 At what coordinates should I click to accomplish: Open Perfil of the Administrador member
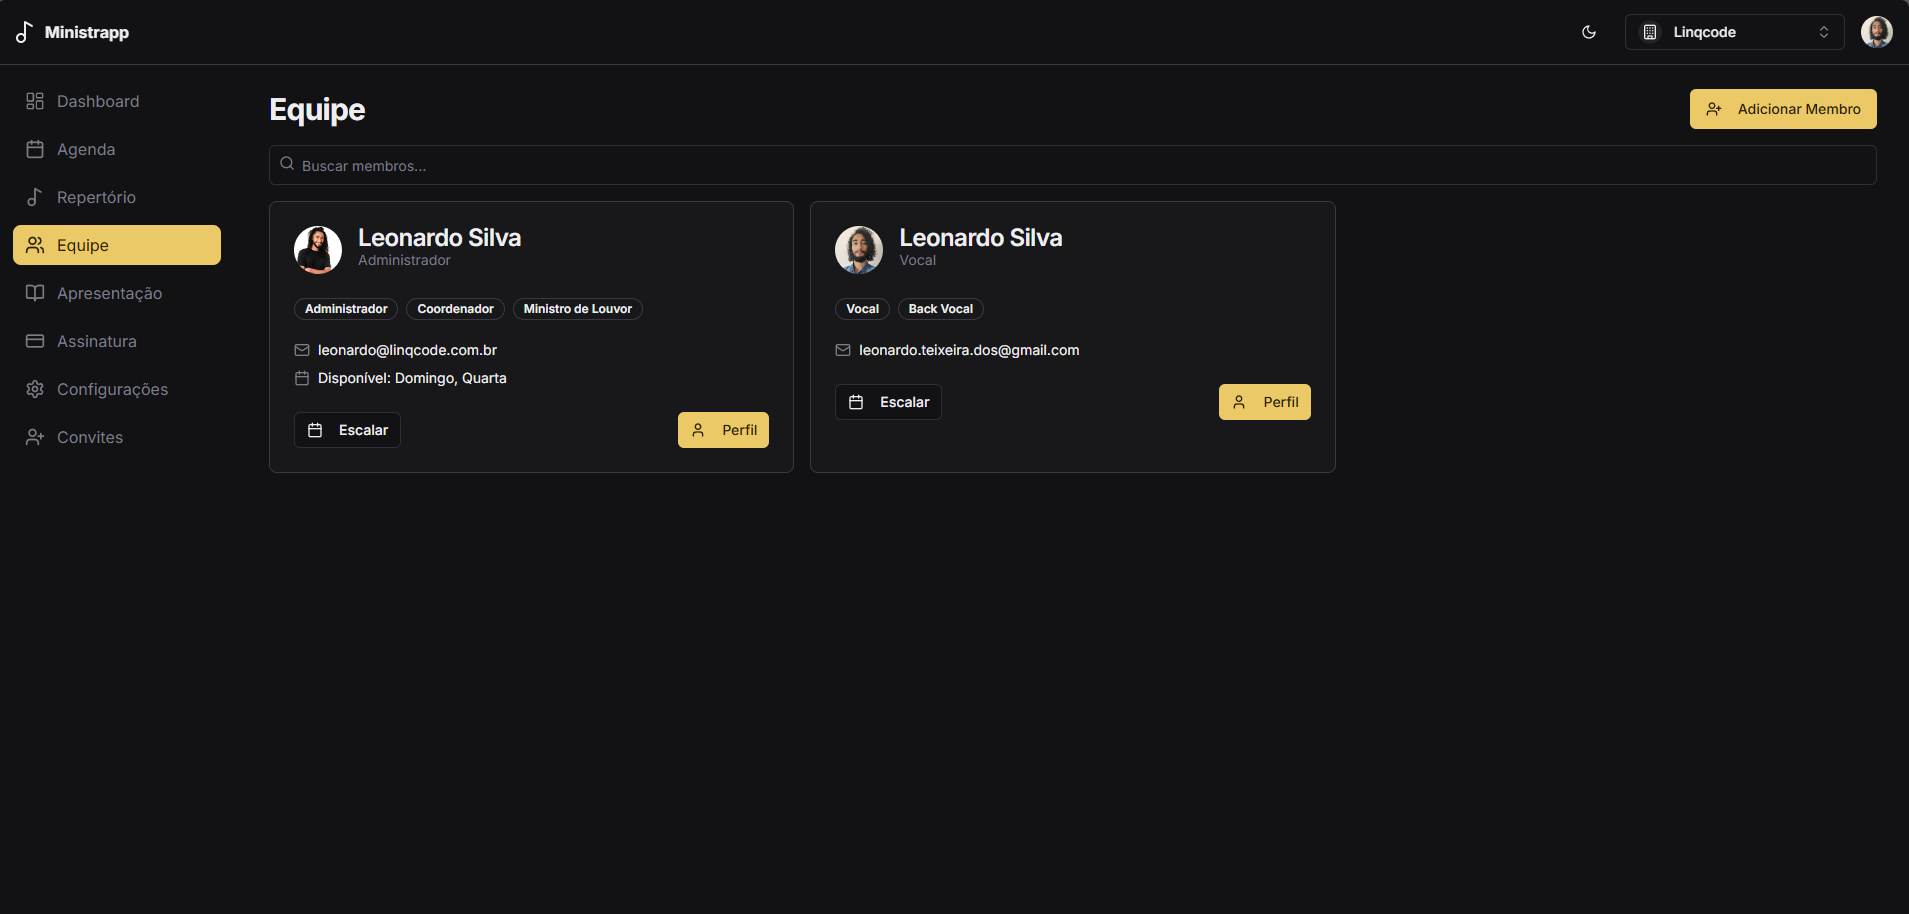click(723, 430)
